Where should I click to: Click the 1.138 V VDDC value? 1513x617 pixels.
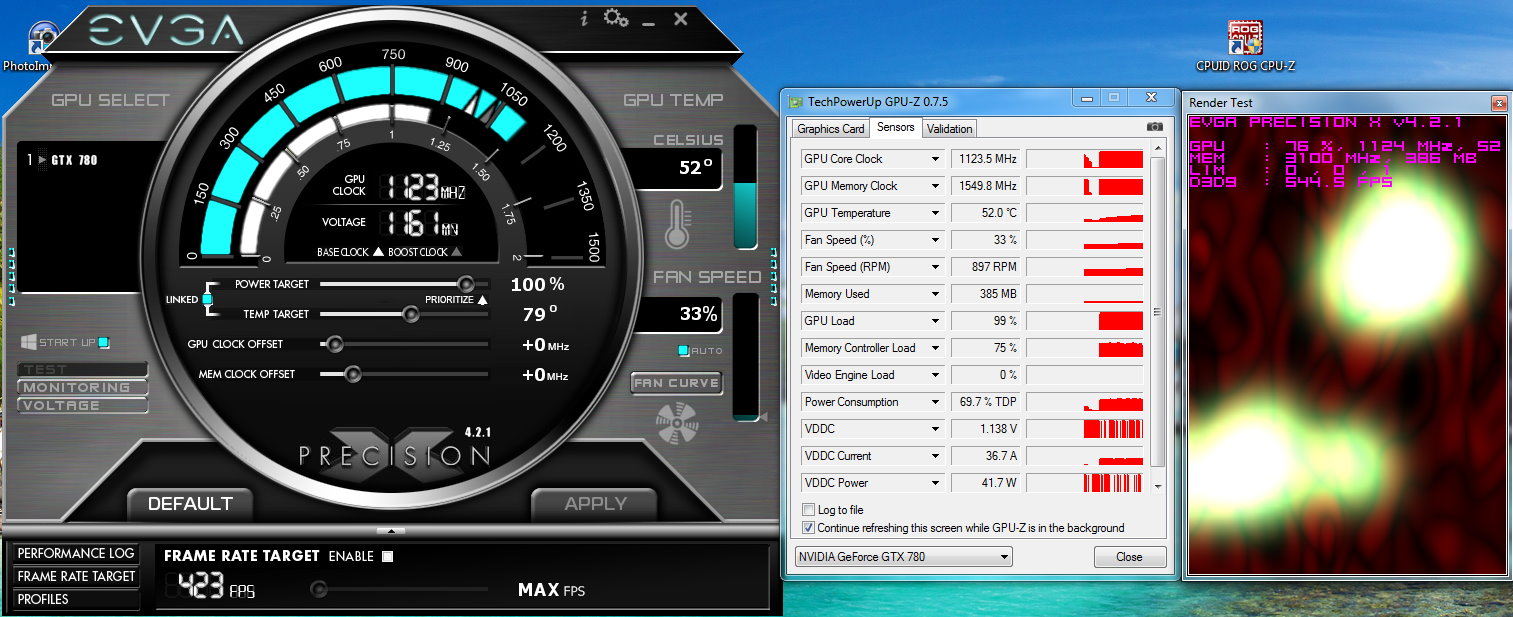(x=984, y=429)
